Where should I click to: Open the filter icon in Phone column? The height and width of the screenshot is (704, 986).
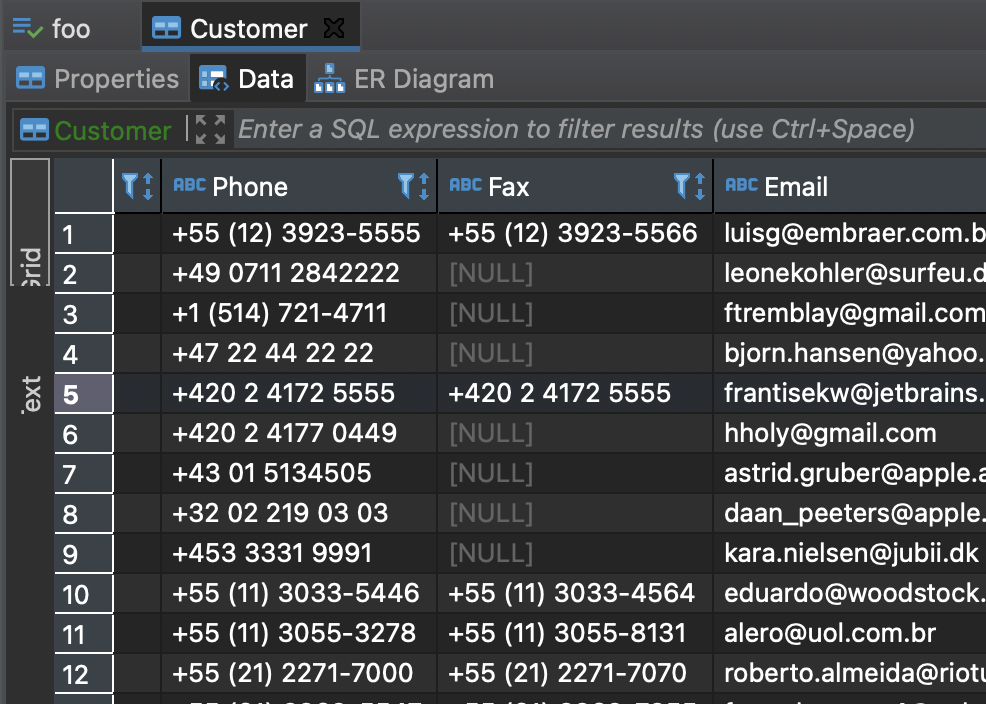pyautogui.click(x=406, y=186)
